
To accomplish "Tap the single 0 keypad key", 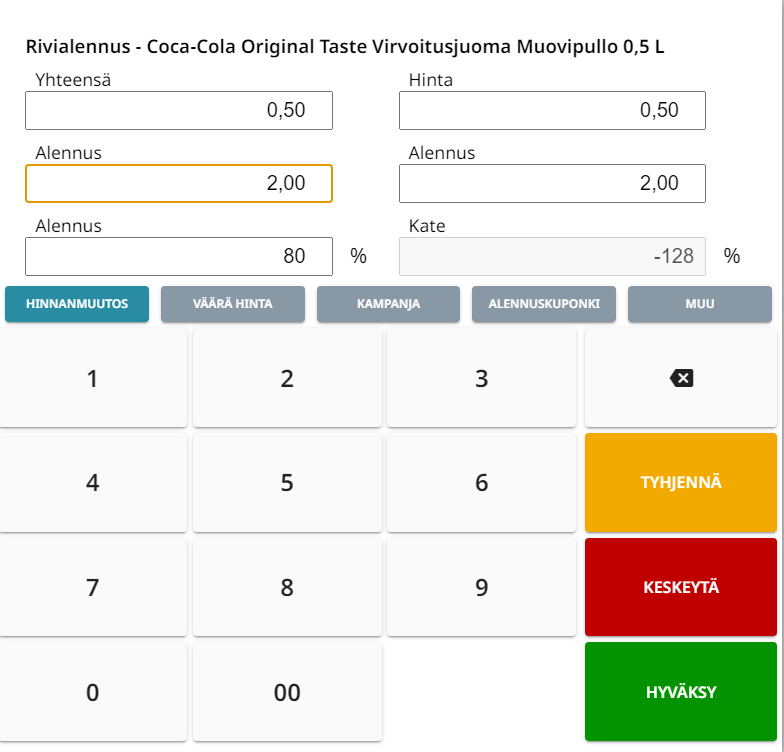I will (x=93, y=692).
